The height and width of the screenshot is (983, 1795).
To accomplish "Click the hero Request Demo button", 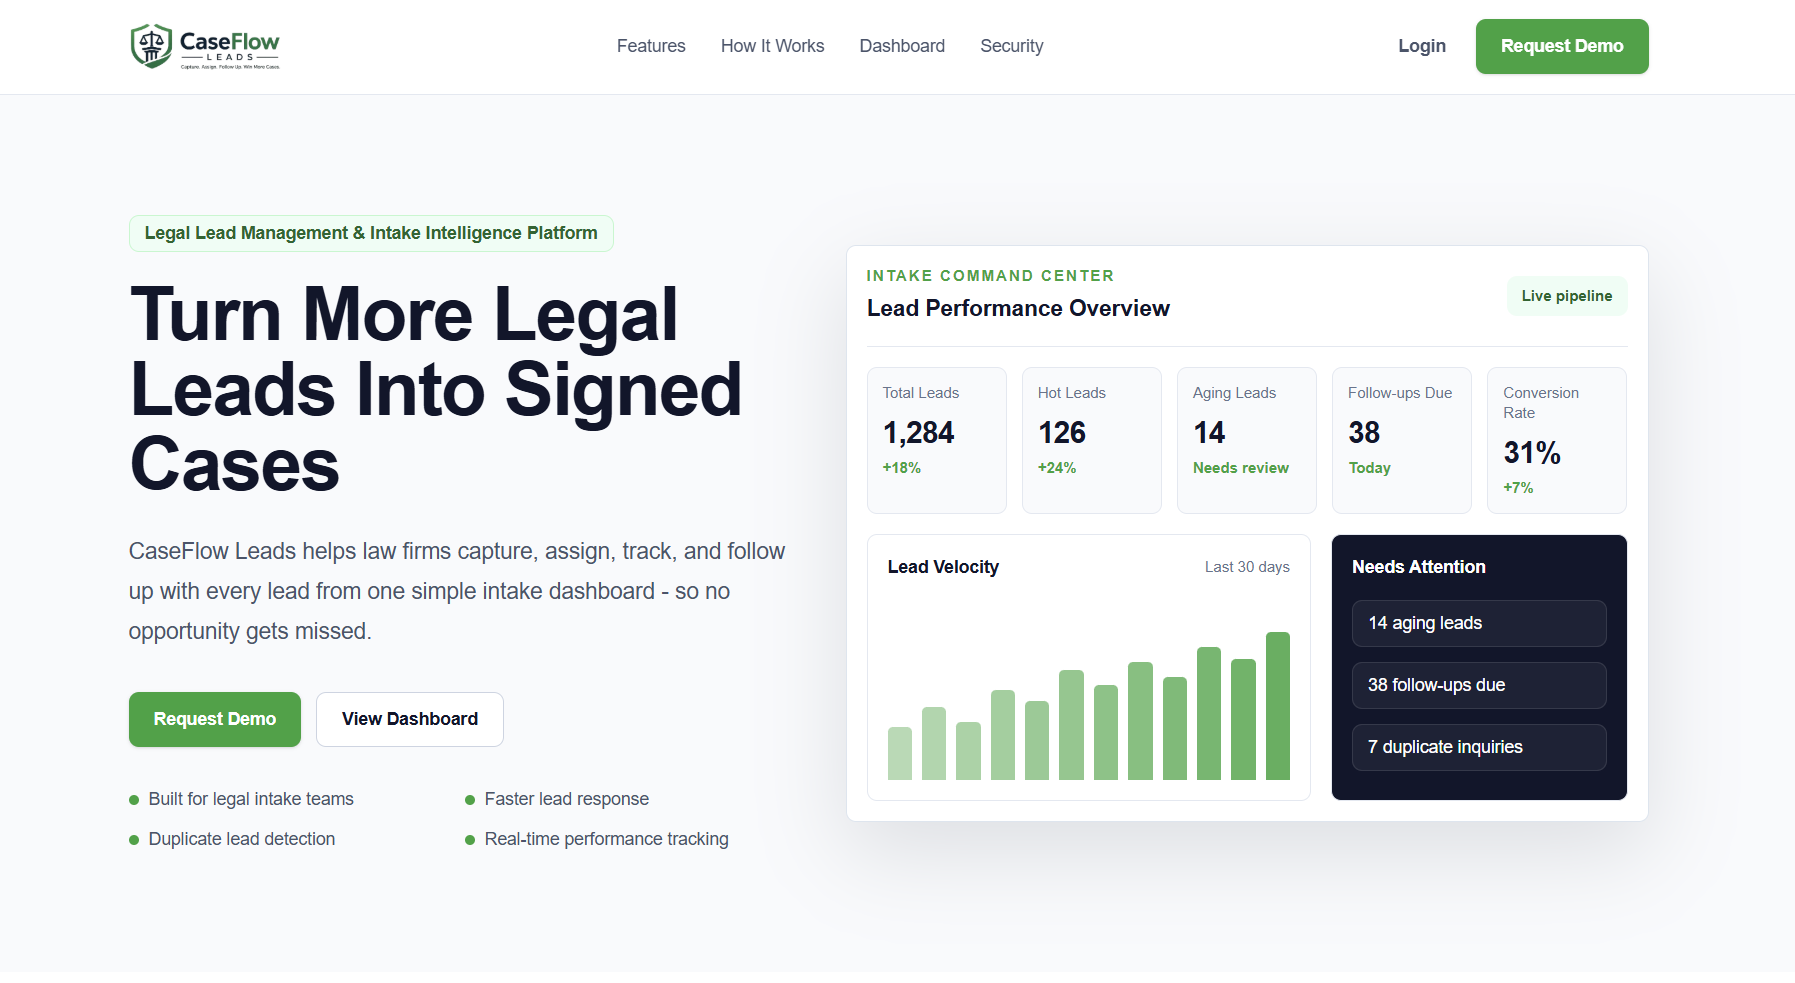I will (215, 719).
